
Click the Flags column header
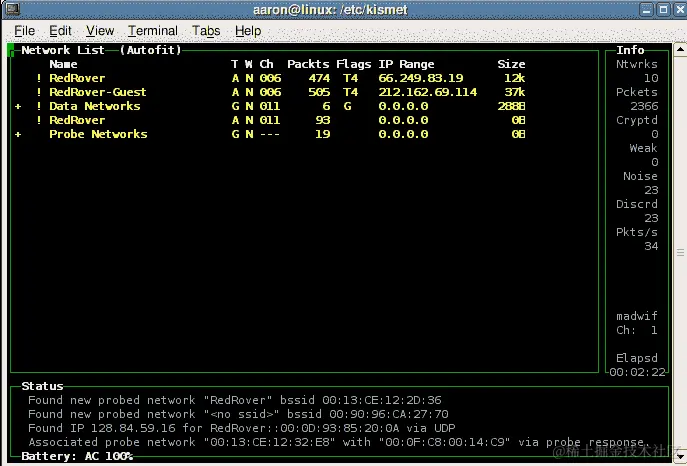tap(354, 64)
